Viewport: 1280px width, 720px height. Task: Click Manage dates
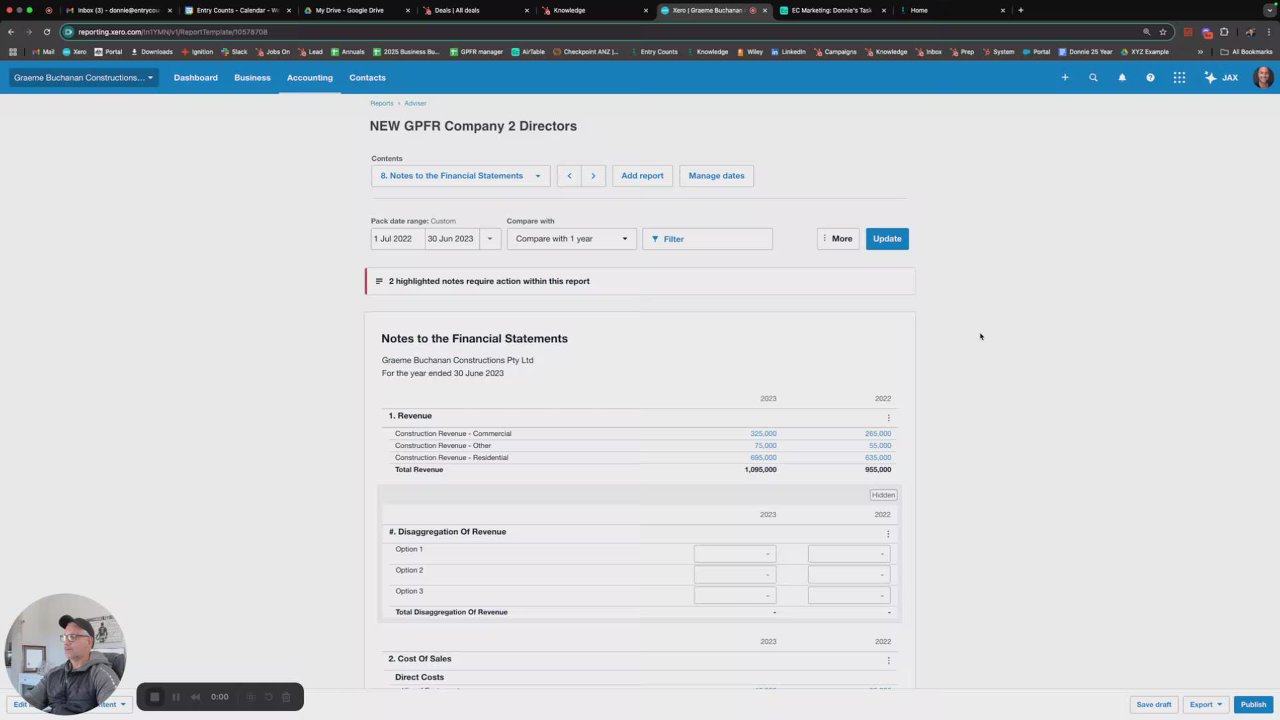[716, 176]
